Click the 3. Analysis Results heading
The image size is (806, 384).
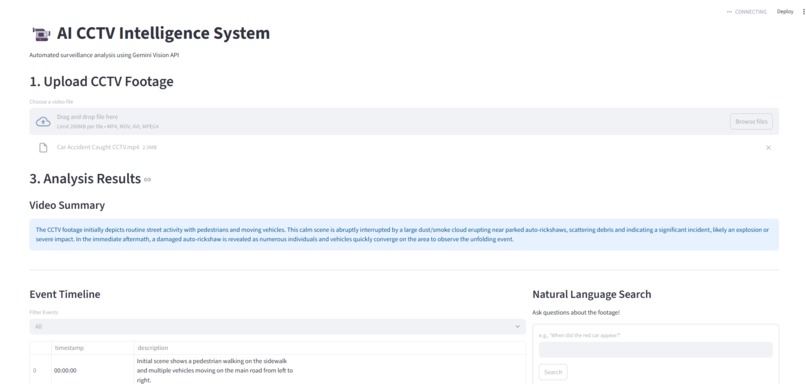coord(85,179)
